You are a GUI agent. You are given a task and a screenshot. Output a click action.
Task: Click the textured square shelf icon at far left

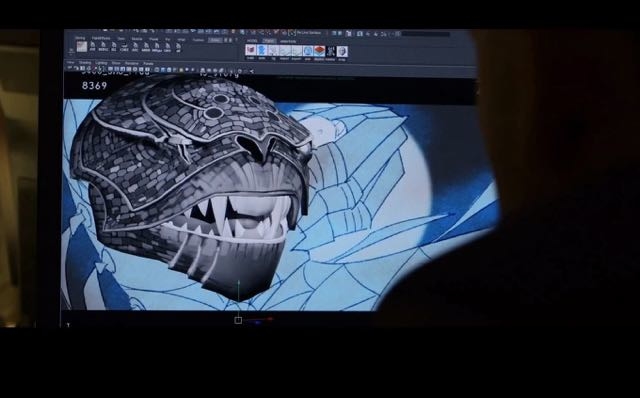click(82, 47)
